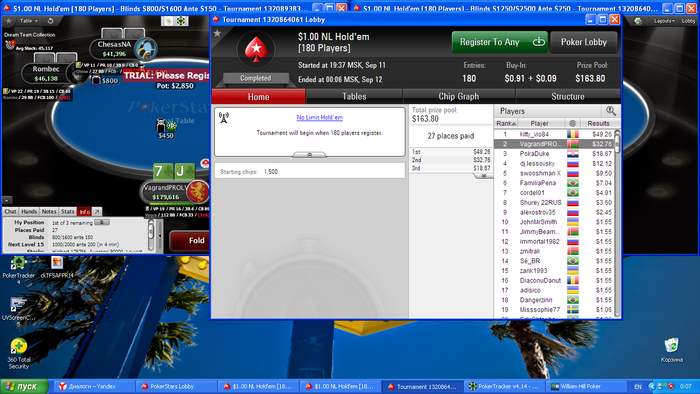Viewport: 700px width, 394px height.
Task: Click the PokerStars red spade logo
Action: [x=256, y=49]
